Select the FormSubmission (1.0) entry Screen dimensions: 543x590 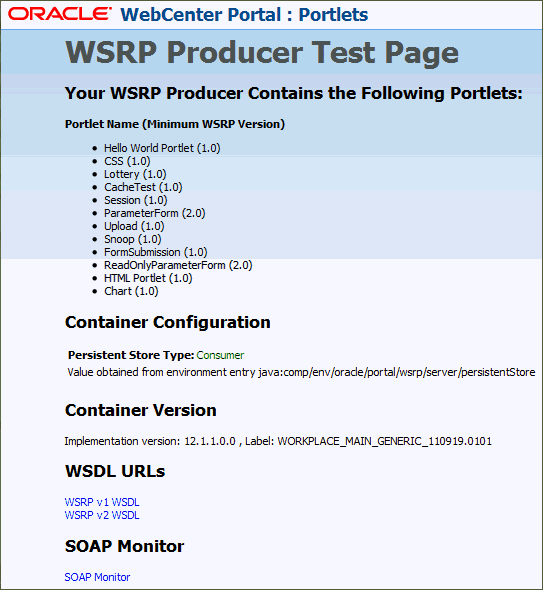click(156, 252)
